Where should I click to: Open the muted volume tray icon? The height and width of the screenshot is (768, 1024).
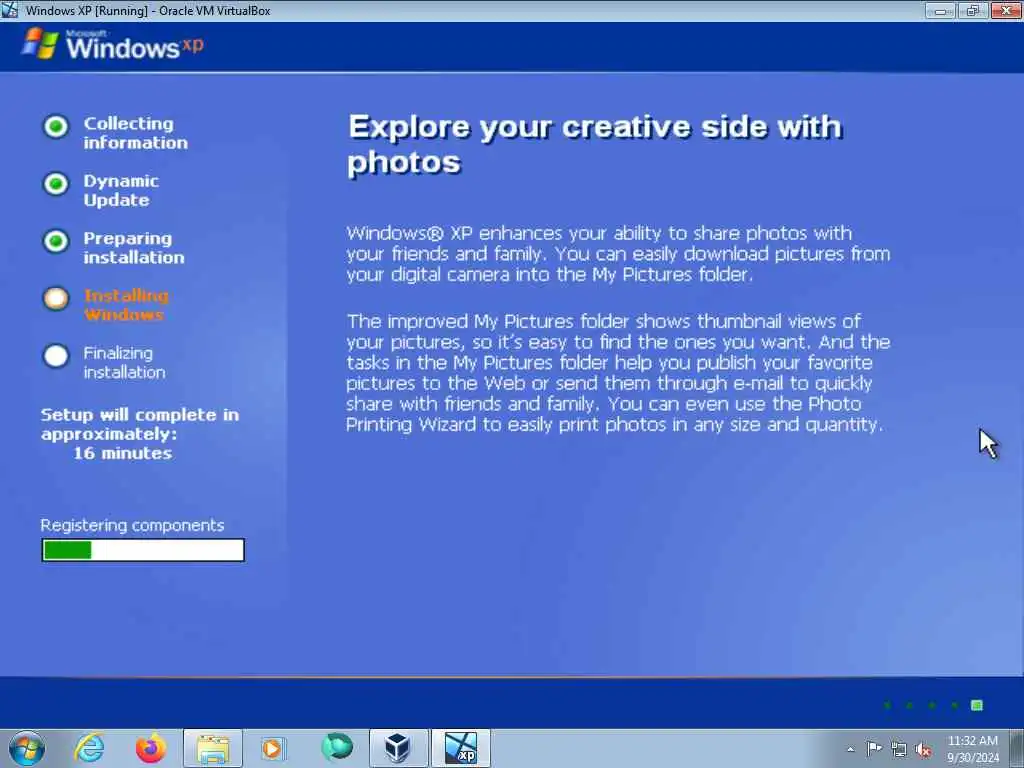pos(923,749)
